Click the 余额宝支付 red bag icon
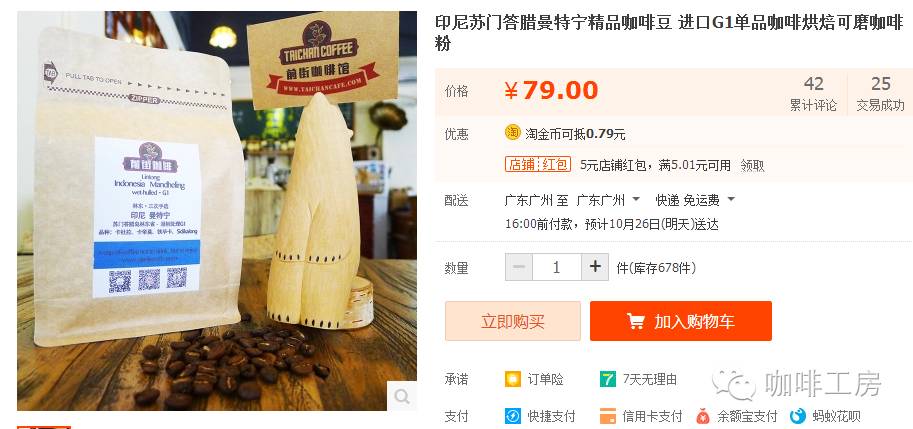The image size is (913, 429). [703, 416]
